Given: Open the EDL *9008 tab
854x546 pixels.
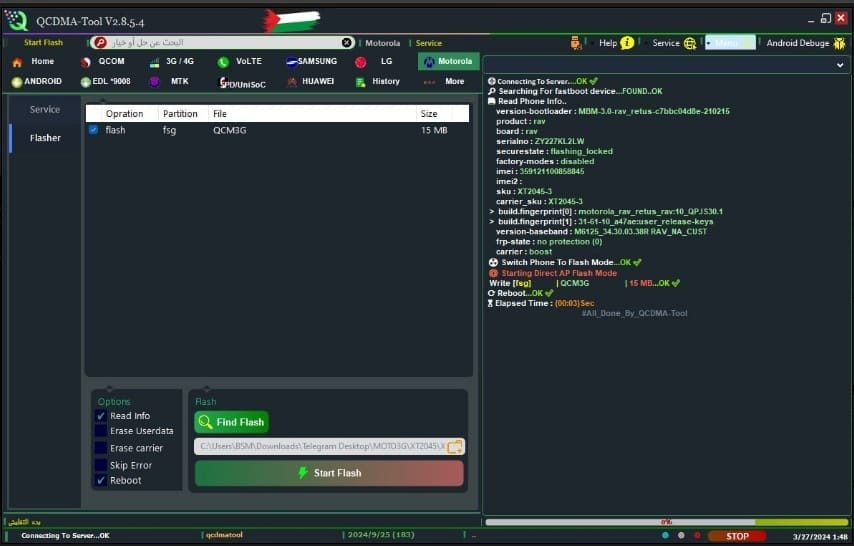Looking at the screenshot, I should [x=105, y=82].
